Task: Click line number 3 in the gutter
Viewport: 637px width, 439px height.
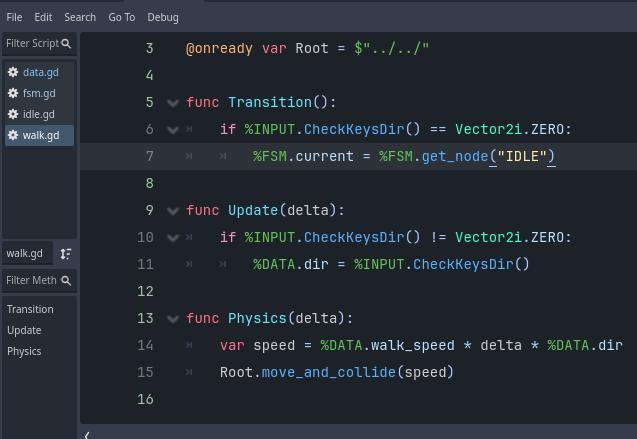Action: [150, 48]
